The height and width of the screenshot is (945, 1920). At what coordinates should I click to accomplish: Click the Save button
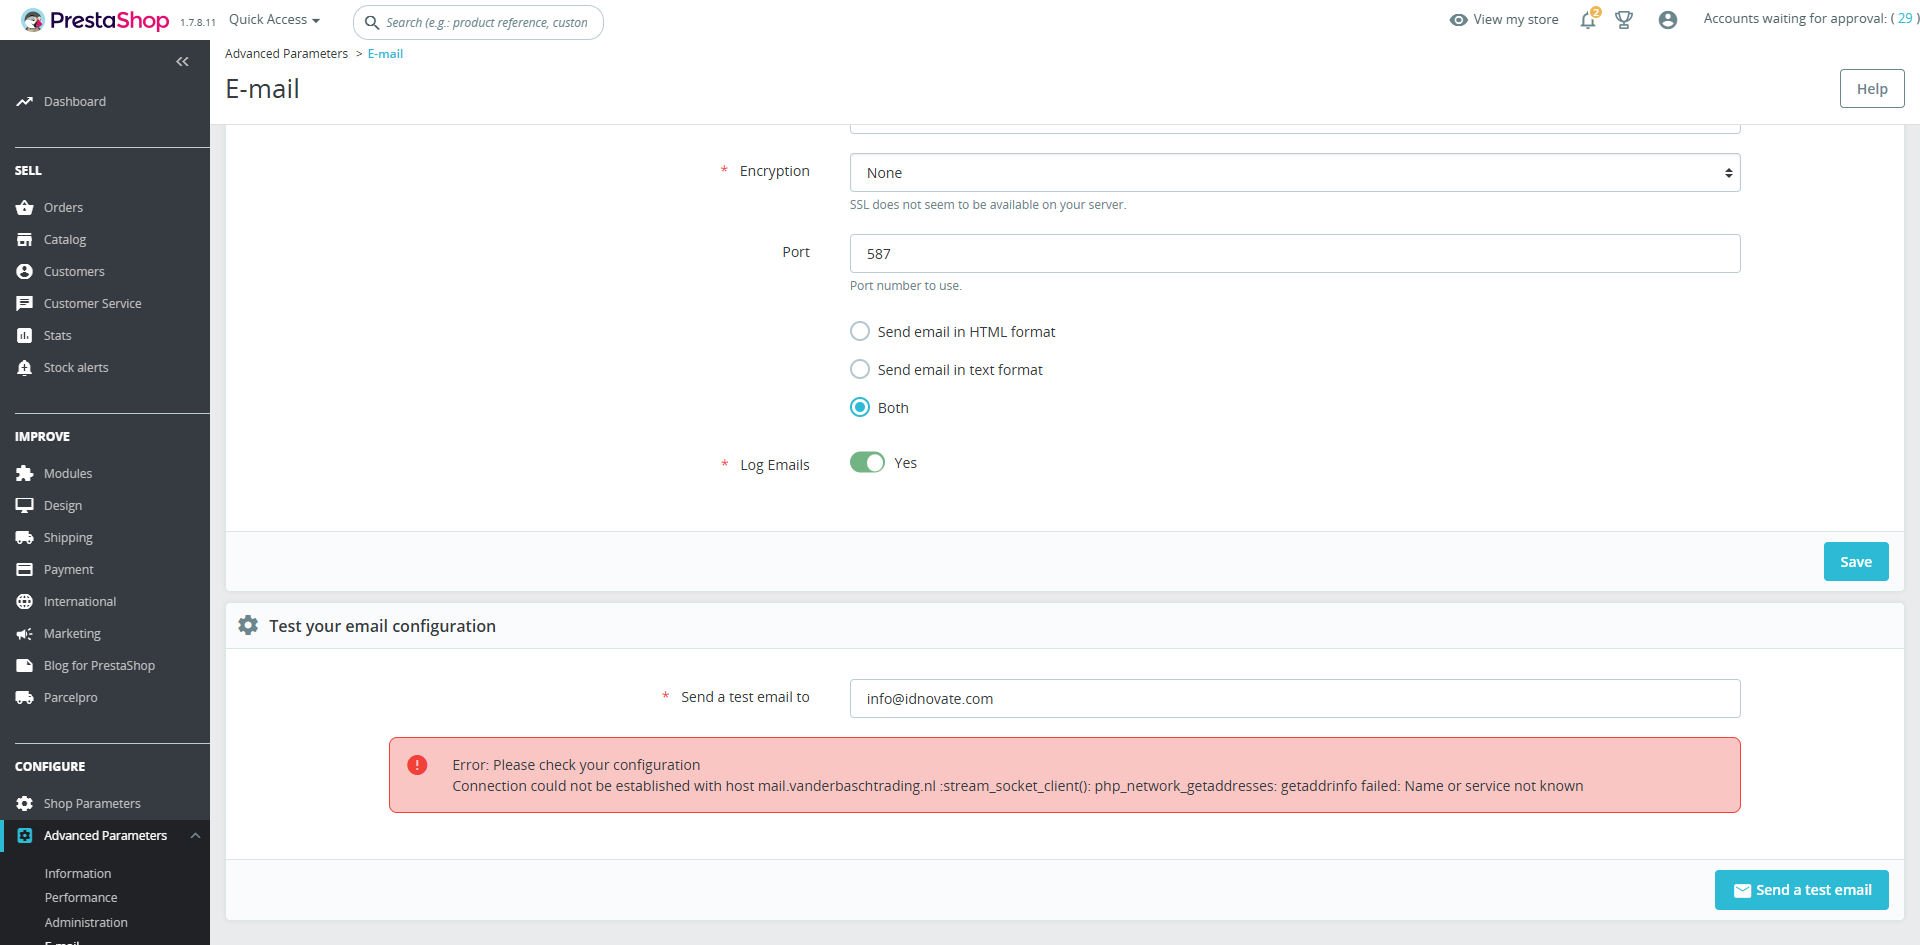click(x=1855, y=562)
